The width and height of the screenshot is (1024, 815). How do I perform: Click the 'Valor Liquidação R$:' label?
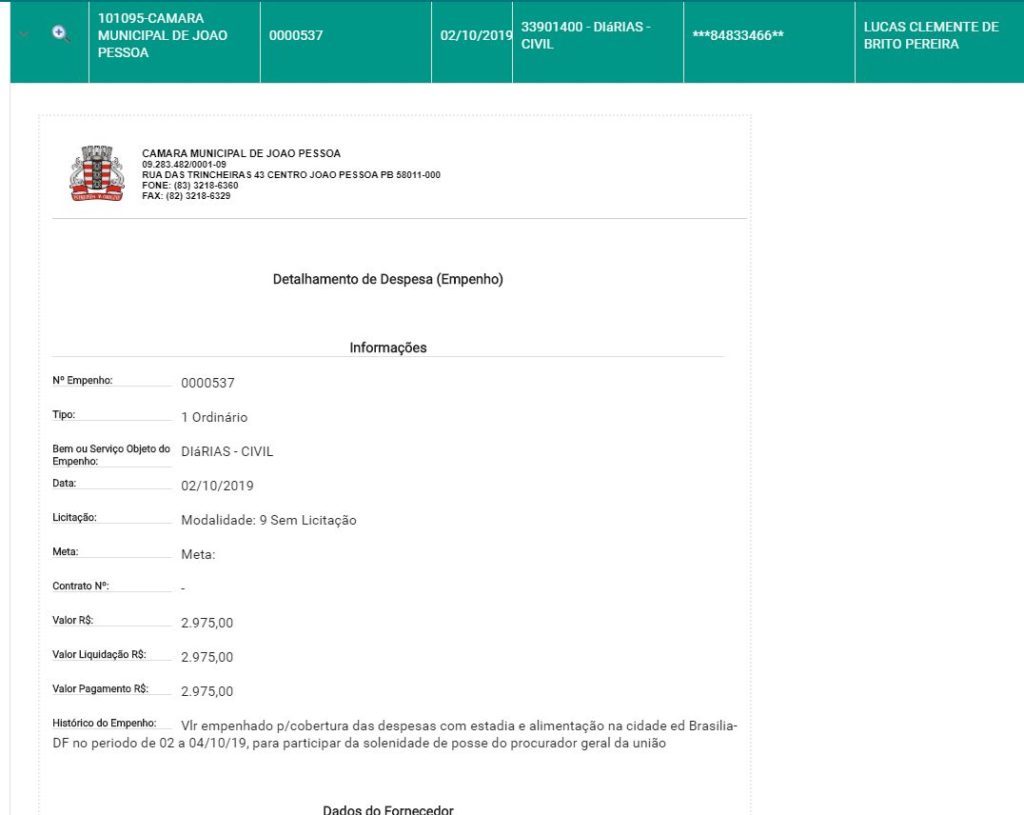click(x=99, y=654)
